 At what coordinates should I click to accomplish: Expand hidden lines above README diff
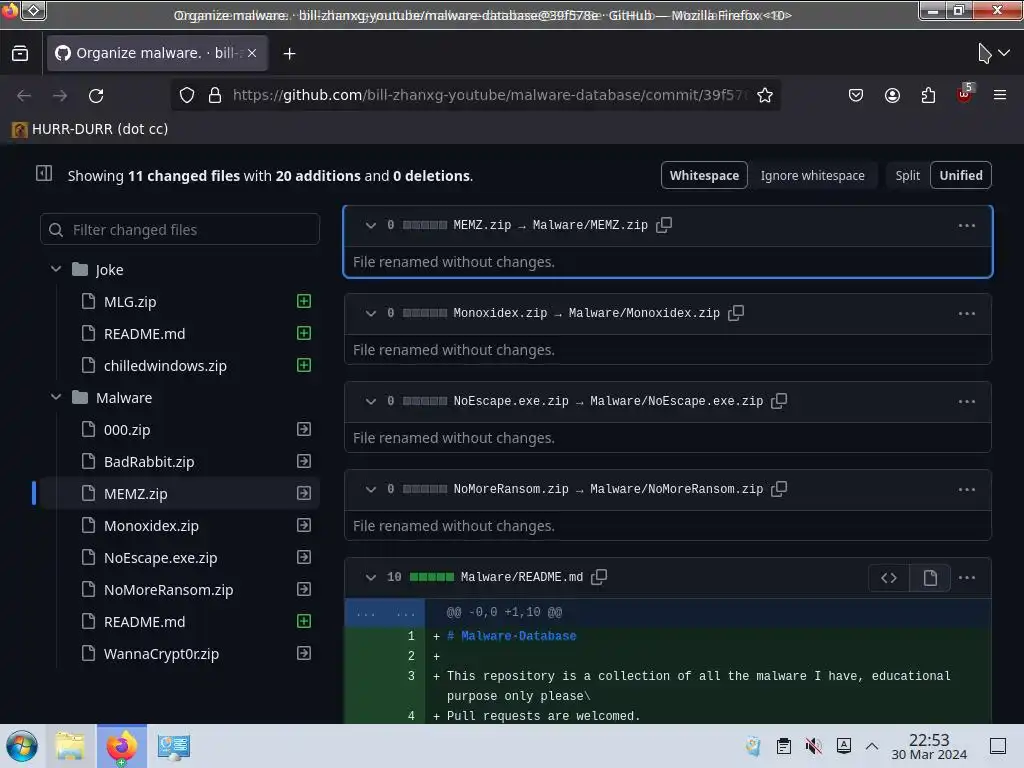point(385,613)
